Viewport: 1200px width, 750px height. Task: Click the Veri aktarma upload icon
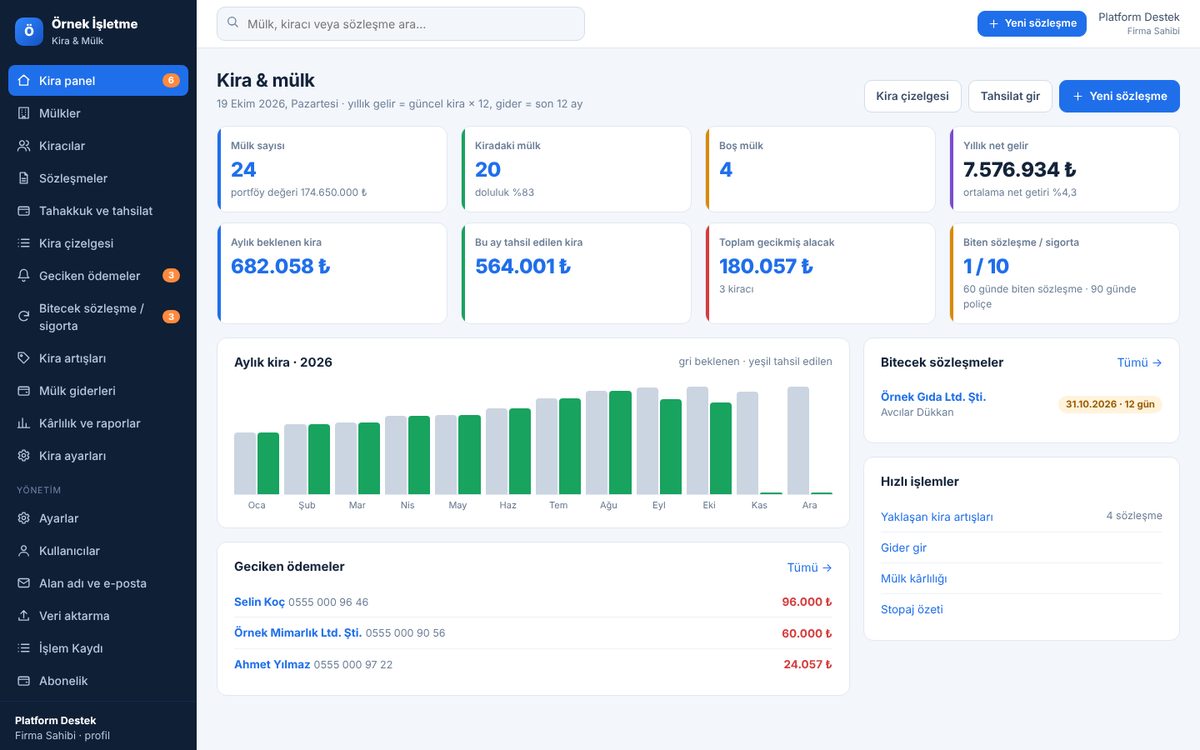tap(24, 616)
